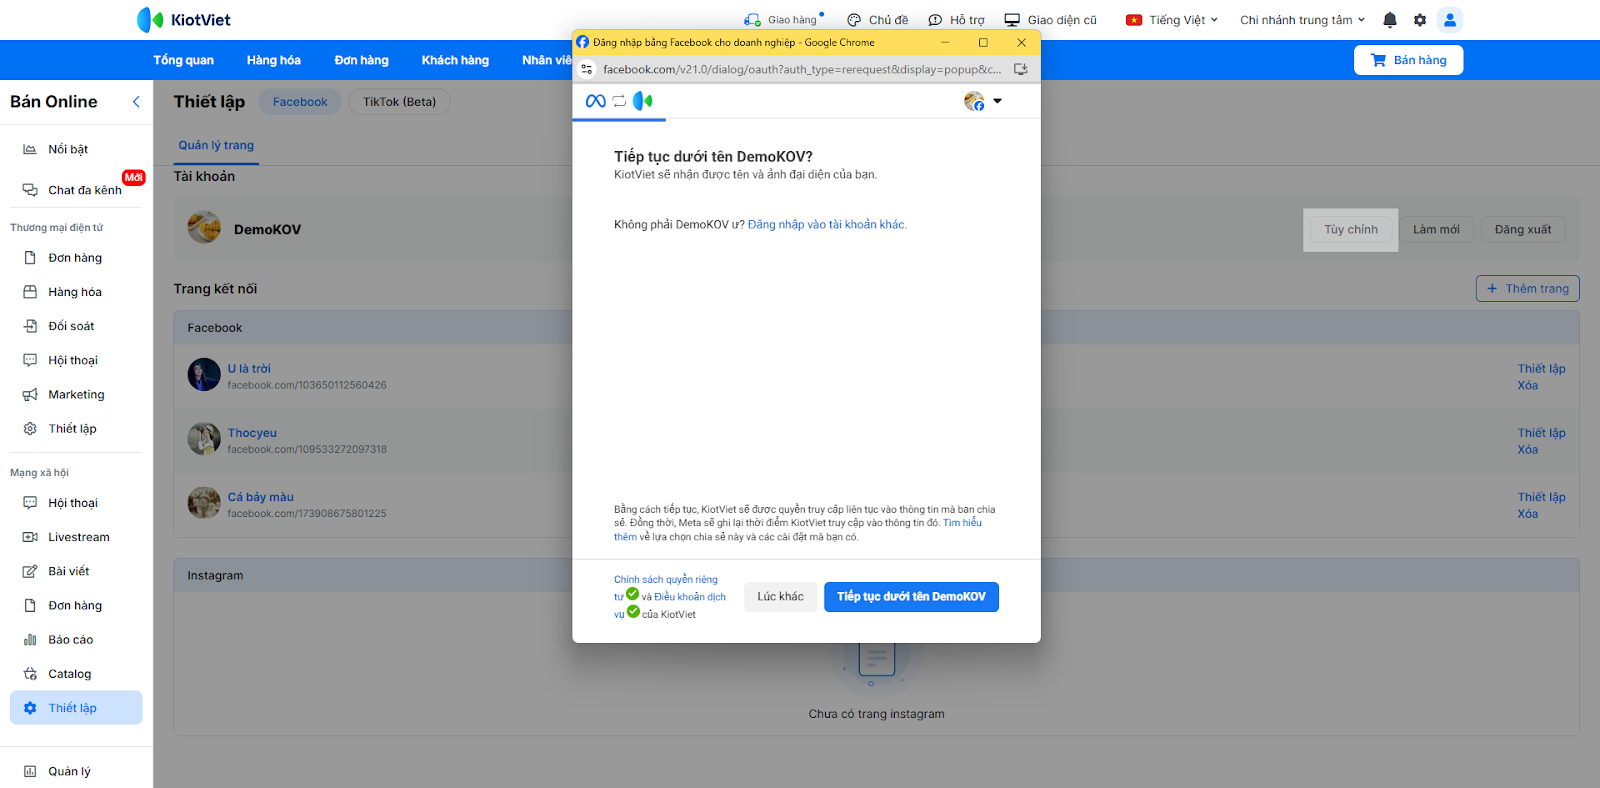Click page install icon in popup address bar
The height and width of the screenshot is (788, 1600).
(1021, 70)
